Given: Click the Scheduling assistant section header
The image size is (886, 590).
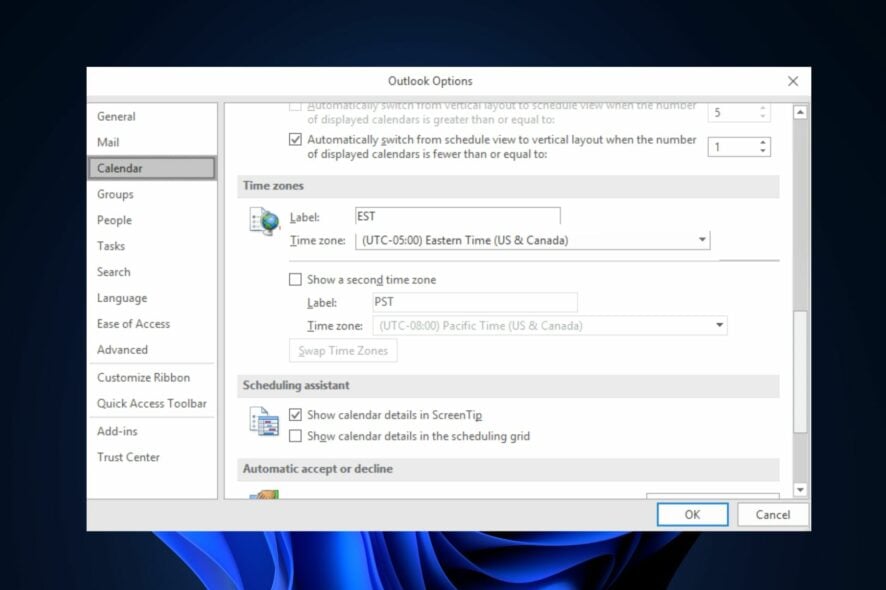Looking at the screenshot, I should pos(508,385).
